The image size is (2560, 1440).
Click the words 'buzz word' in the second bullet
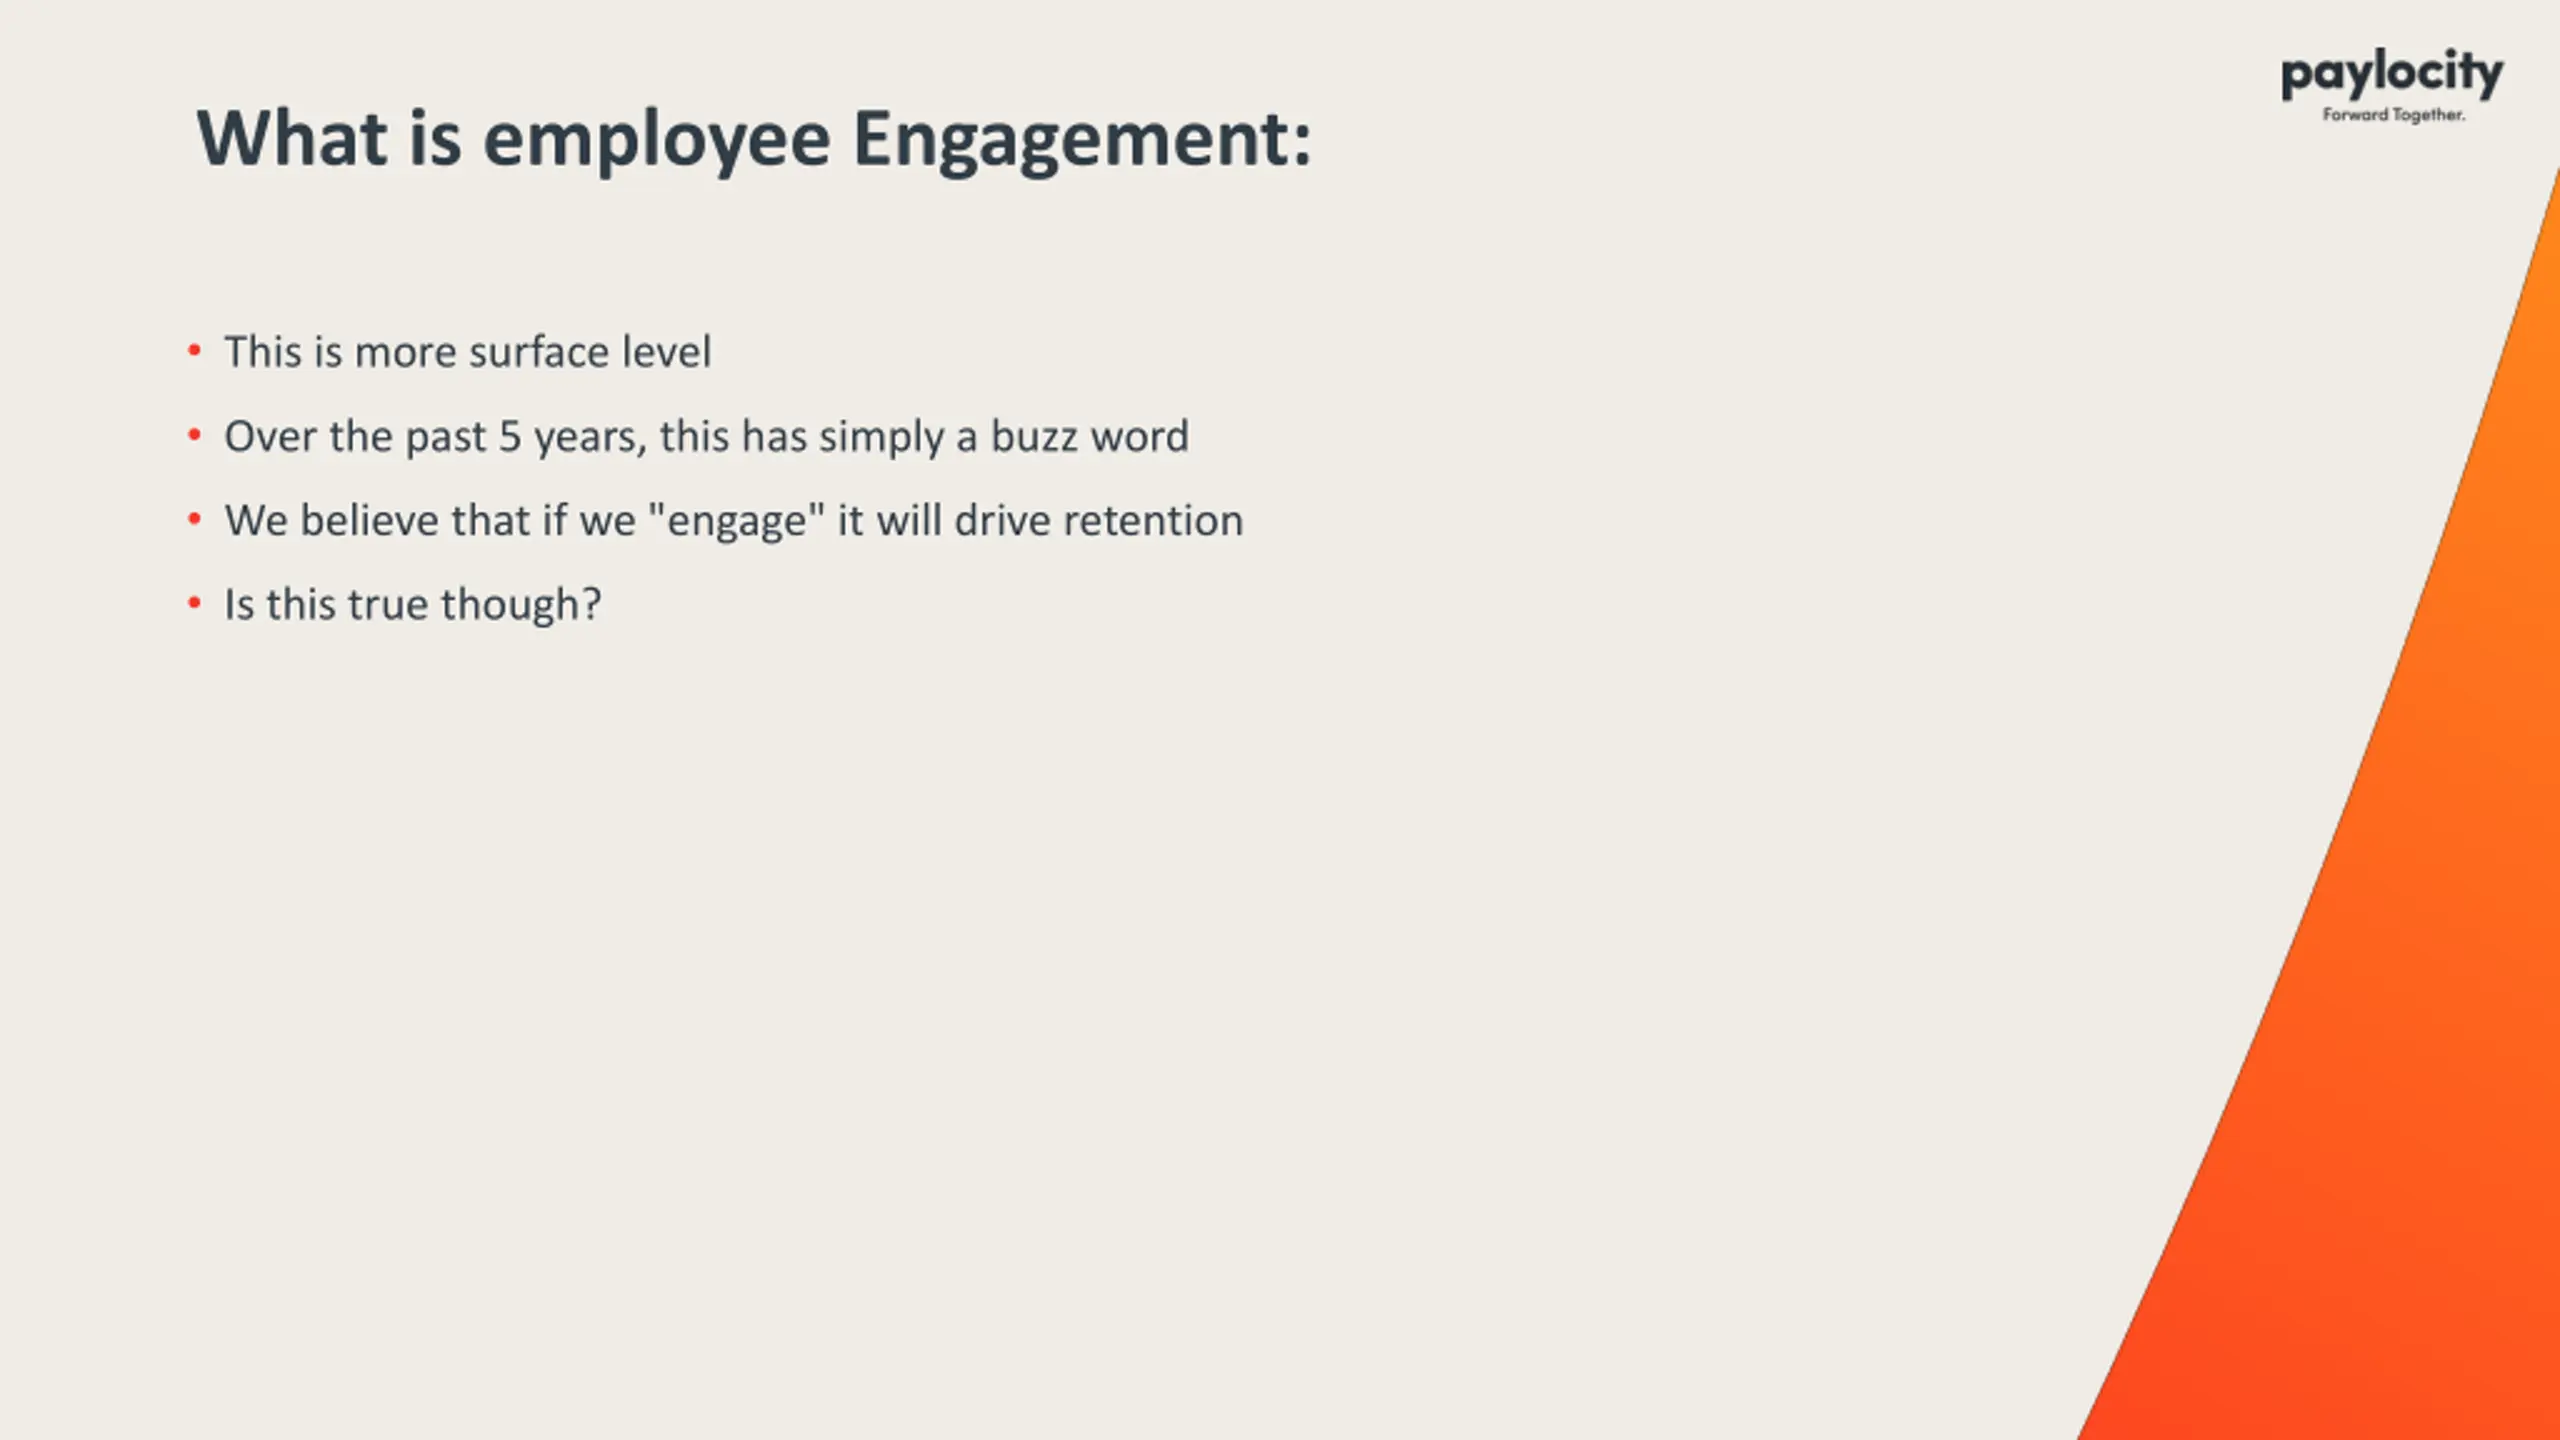click(x=1090, y=437)
